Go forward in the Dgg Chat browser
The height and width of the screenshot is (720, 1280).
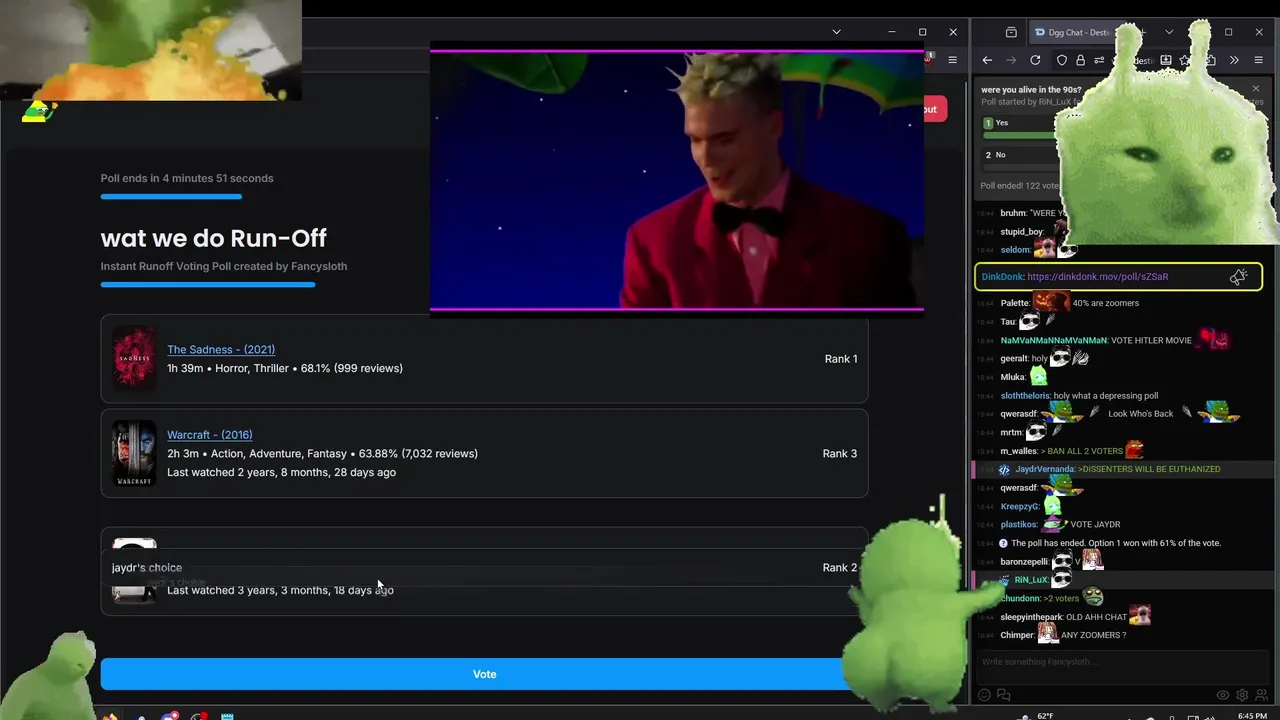coord(1011,60)
